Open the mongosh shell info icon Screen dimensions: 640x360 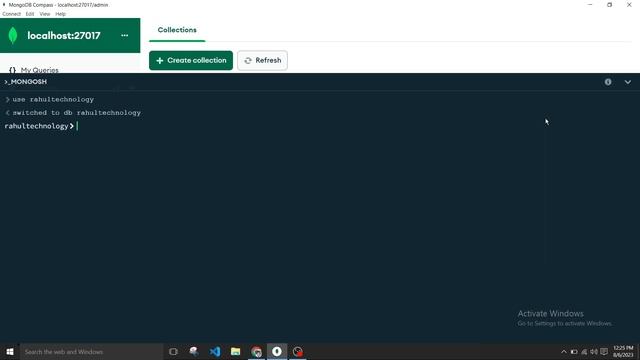pos(608,82)
